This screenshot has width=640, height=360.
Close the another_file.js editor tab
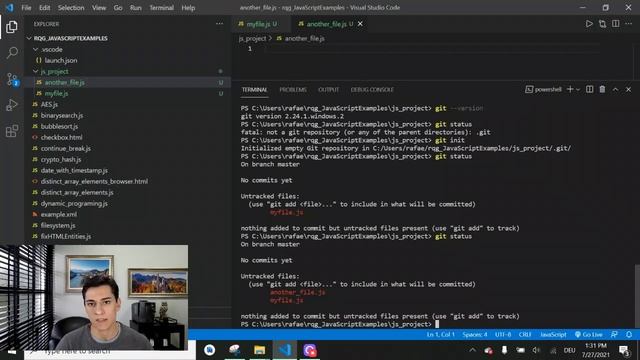[360, 24]
